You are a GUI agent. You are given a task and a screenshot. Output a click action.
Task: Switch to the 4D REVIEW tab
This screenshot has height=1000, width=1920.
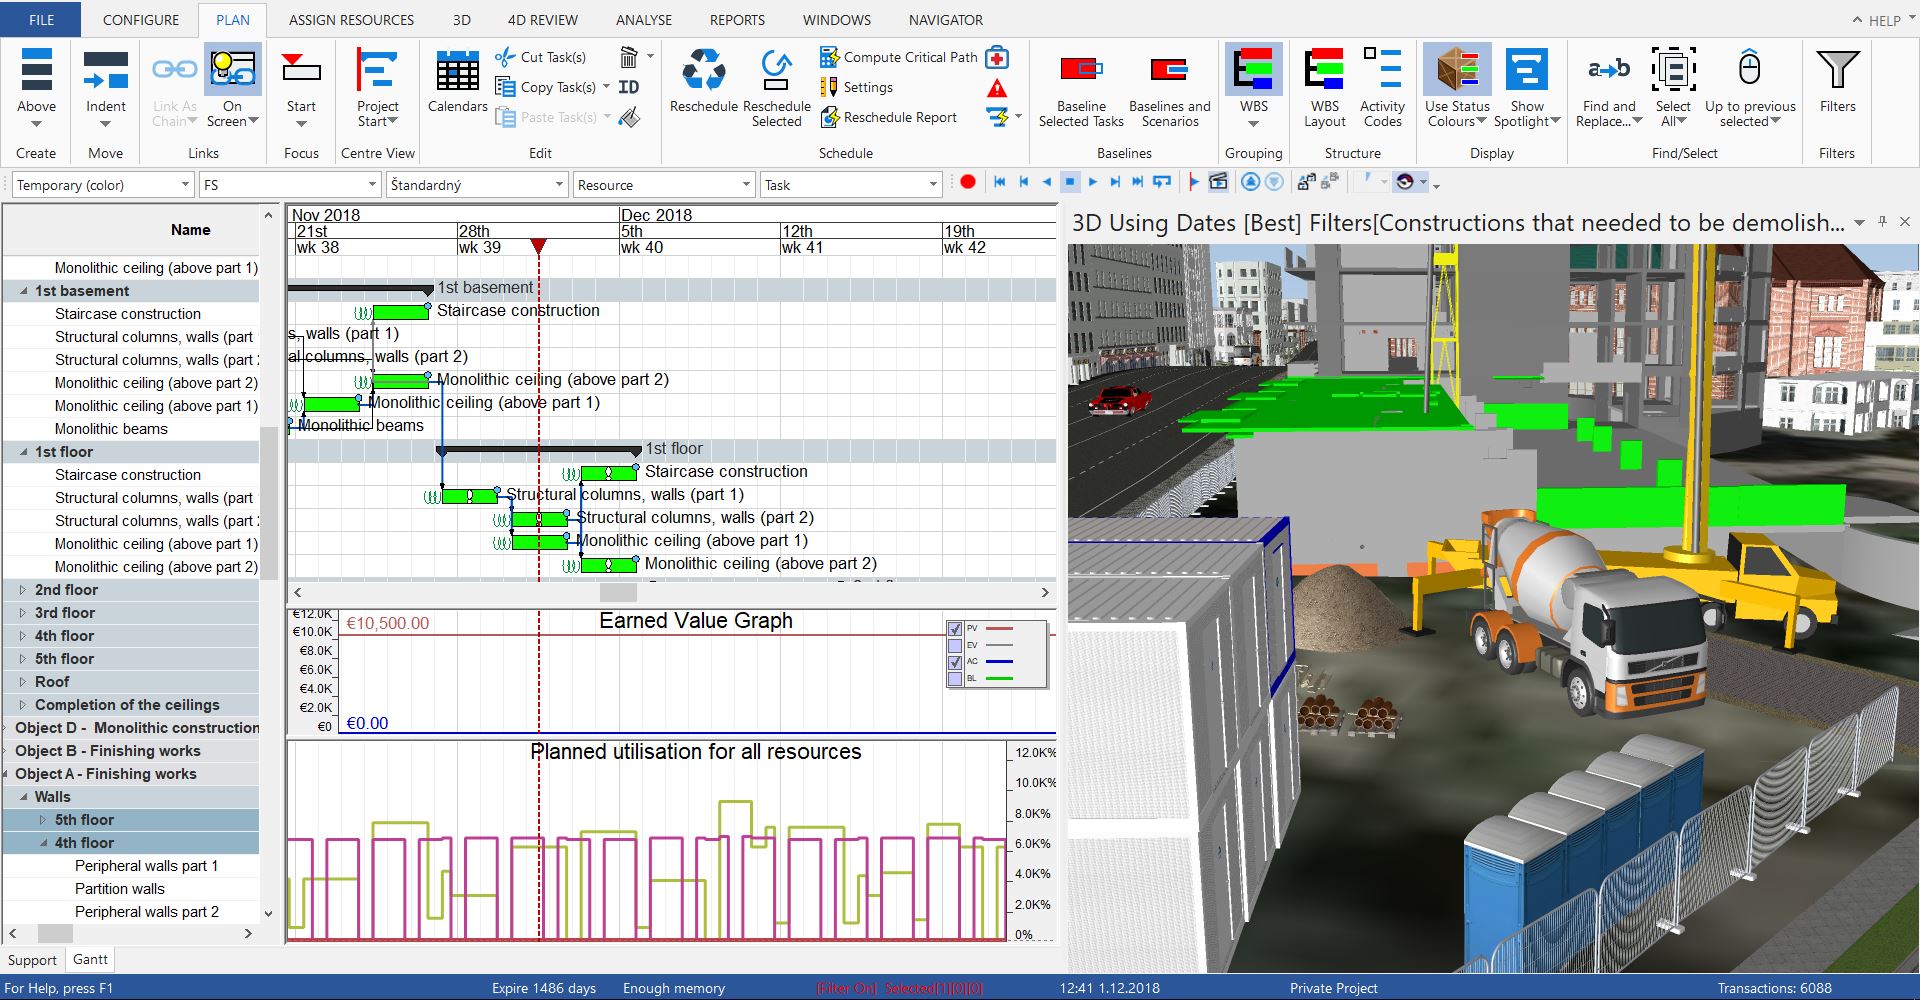542,20
